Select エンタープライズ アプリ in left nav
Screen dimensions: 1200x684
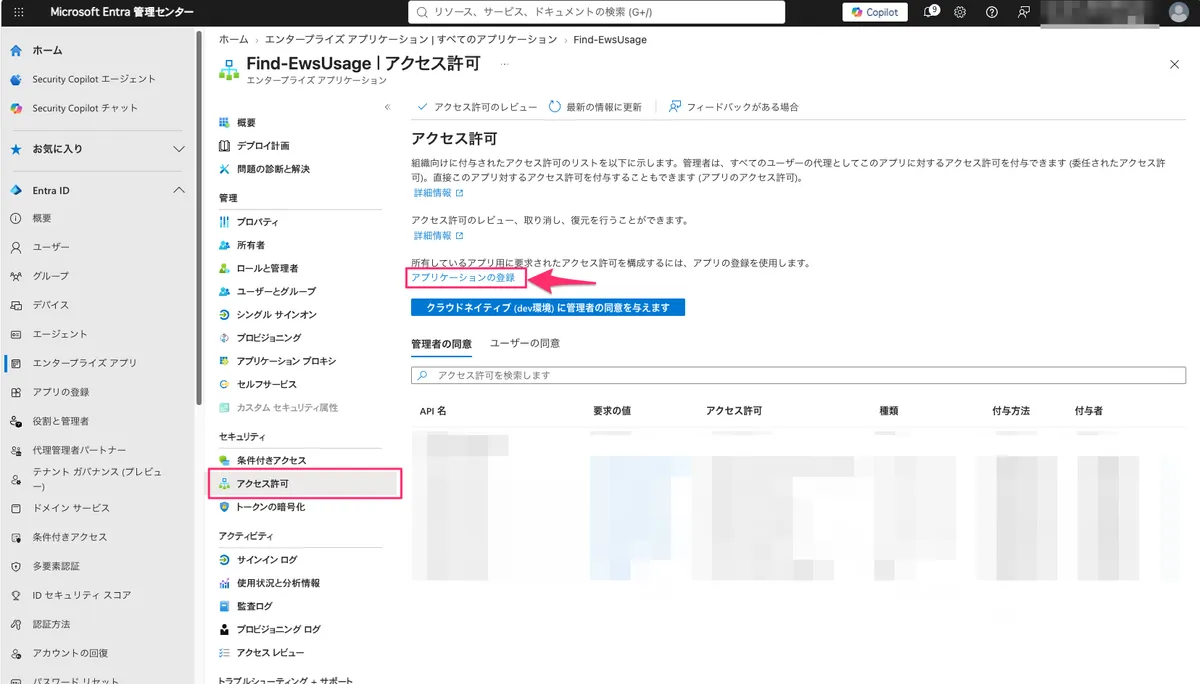(84, 363)
